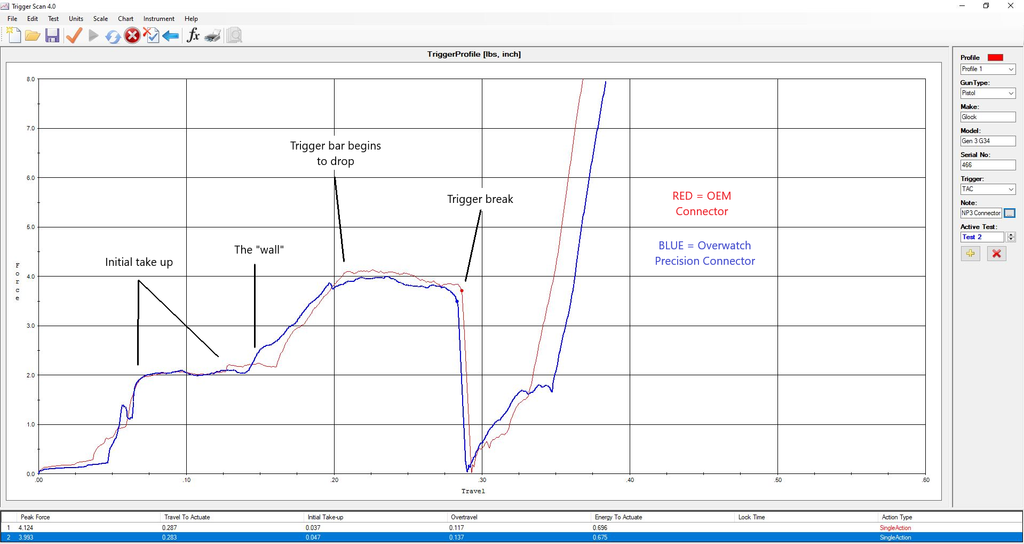Image resolution: width=1024 pixels, height=544 pixels.
Task: Click the 0.287 travel to actuate cell
Action: coord(168,528)
